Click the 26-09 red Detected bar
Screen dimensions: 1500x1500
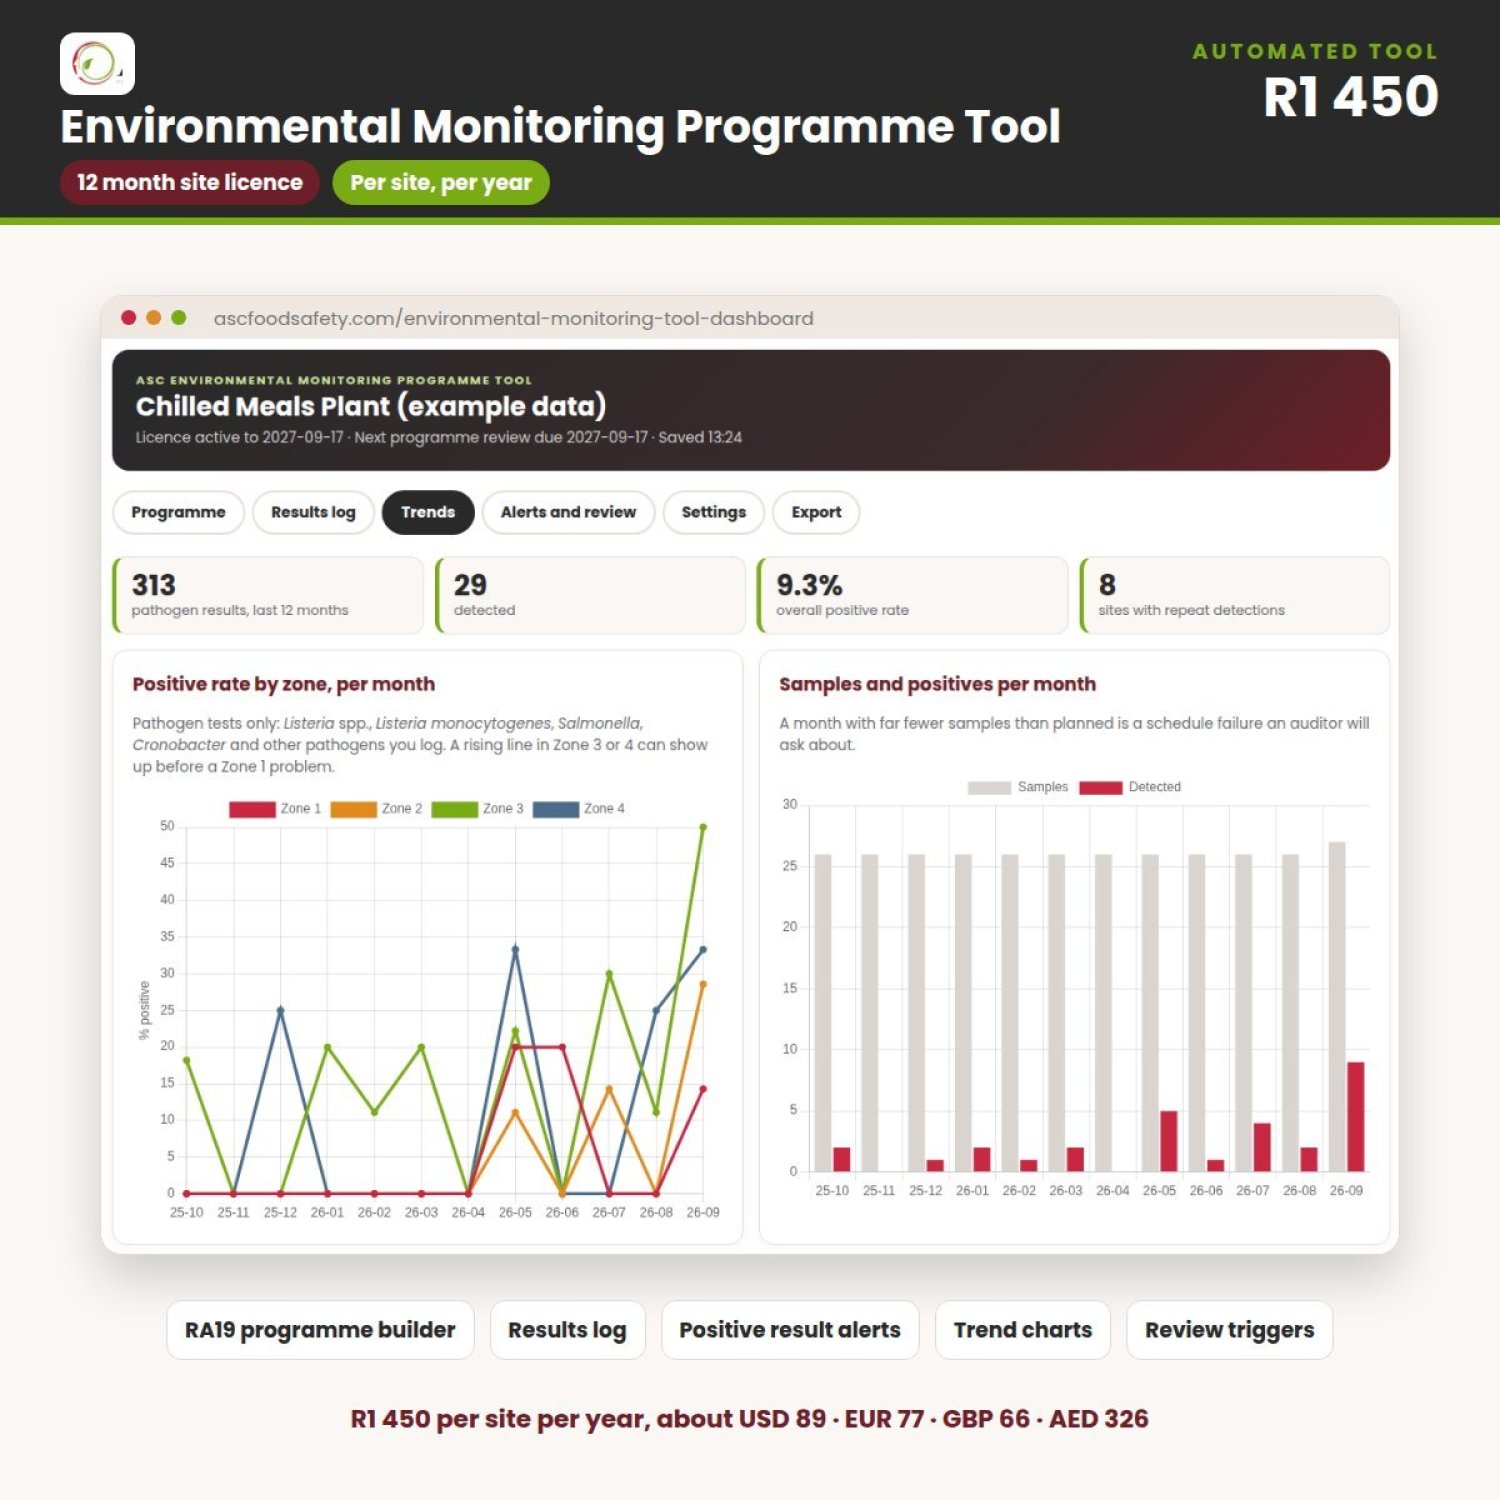click(x=1356, y=1117)
